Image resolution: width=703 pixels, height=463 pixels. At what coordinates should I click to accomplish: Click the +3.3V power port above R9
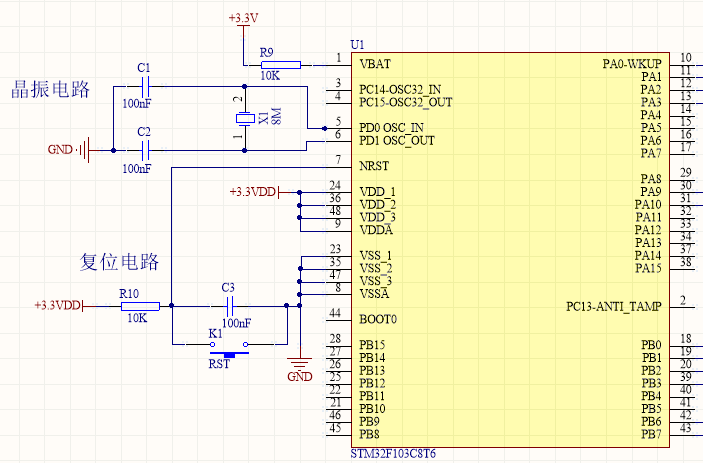tap(243, 20)
